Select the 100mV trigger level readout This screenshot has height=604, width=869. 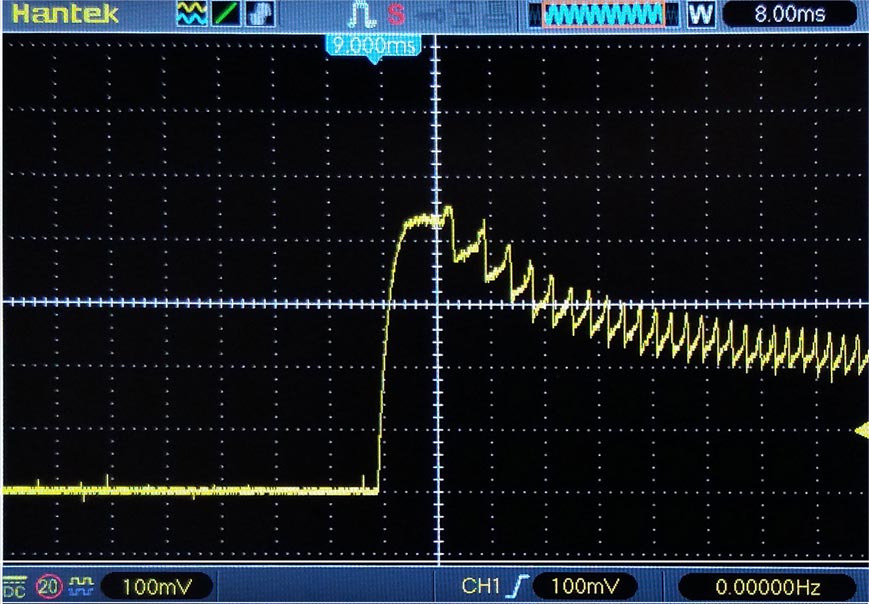coord(585,586)
